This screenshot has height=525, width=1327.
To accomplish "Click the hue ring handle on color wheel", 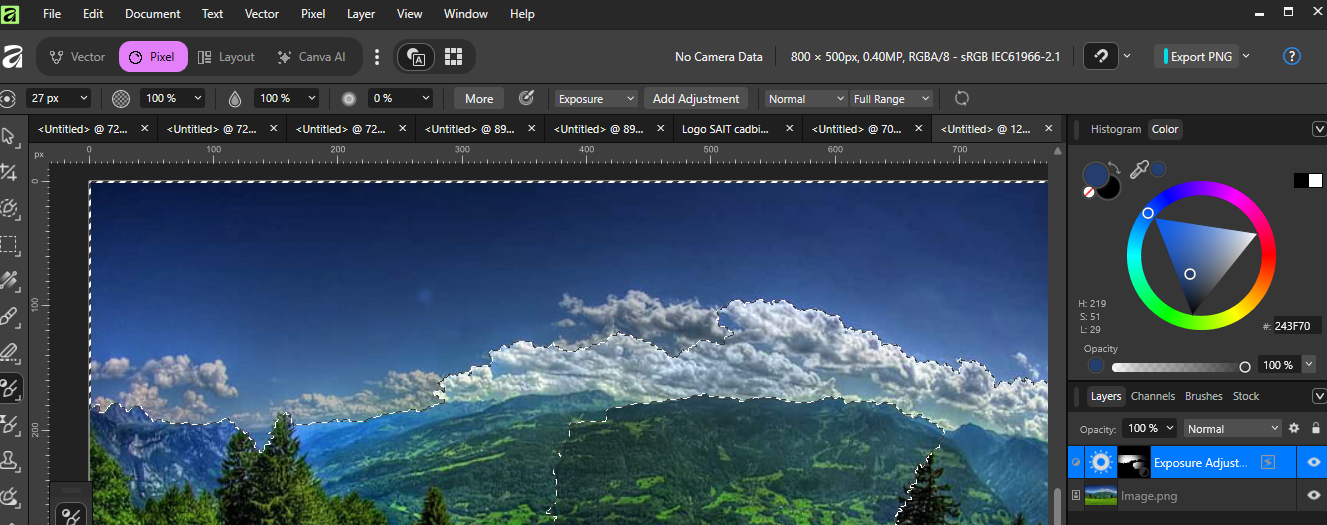I will tap(1148, 213).
